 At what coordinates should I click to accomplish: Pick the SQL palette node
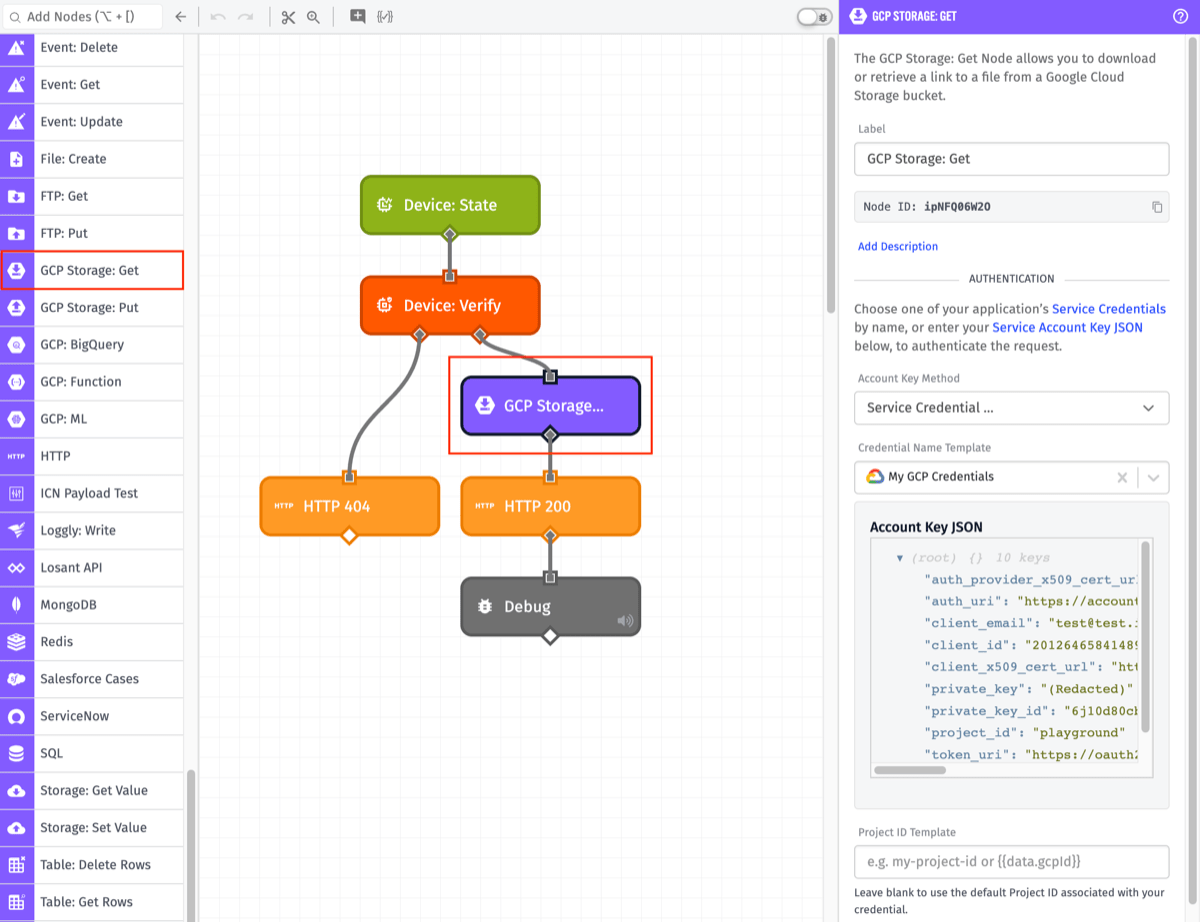92,753
